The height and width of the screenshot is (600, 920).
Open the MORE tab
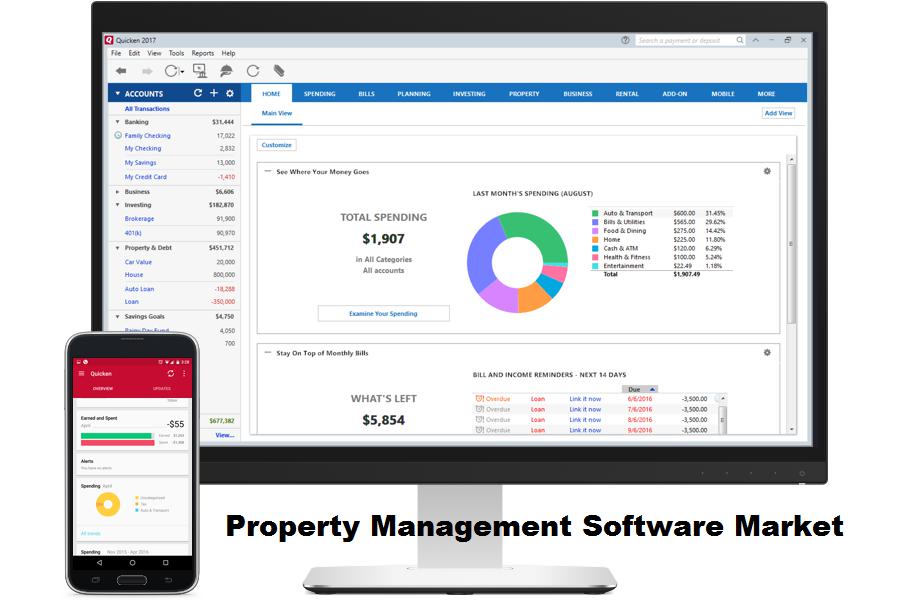(766, 94)
